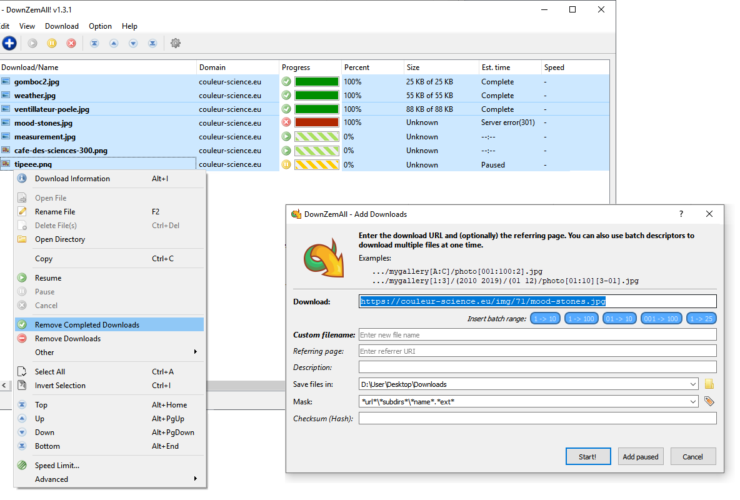Screen dimensions: 740x500
Task: Open the Mask dropdown list
Action: (692, 401)
